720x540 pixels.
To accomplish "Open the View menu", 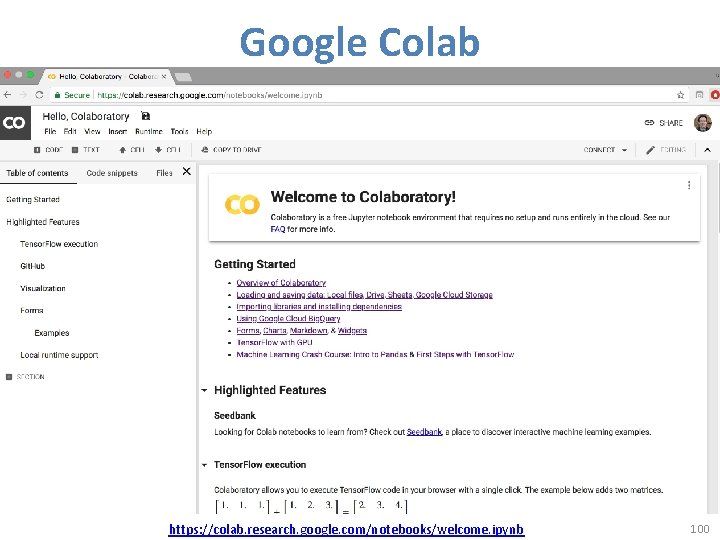I will 92,131.
